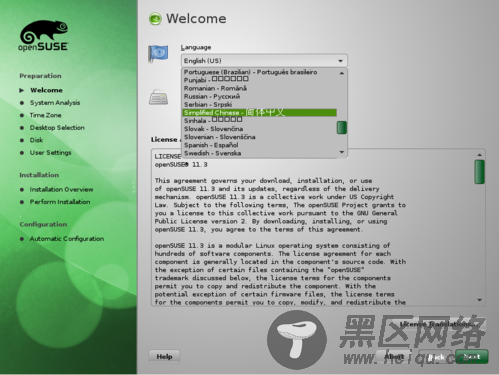Click license text scroll up arrow
Image resolution: width=499 pixels, height=375 pixels.
coord(479,155)
